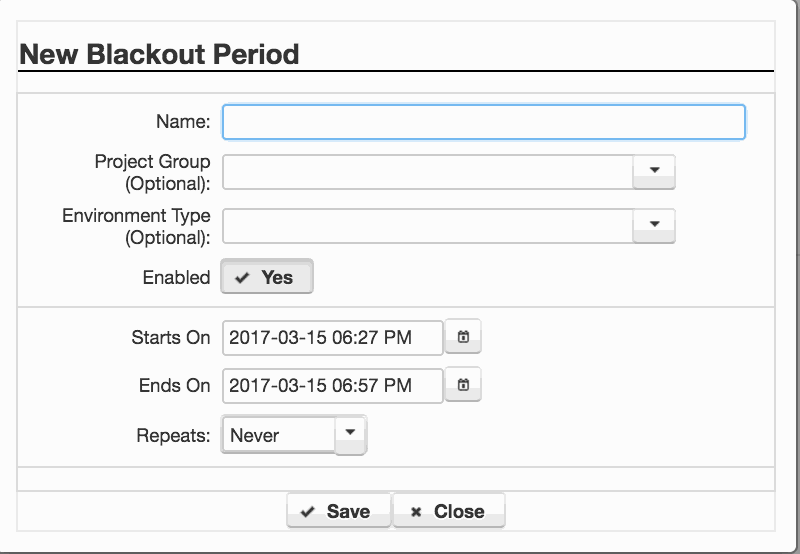The width and height of the screenshot is (800, 554).
Task: Click inside the Environment Type text box
Action: (428, 226)
